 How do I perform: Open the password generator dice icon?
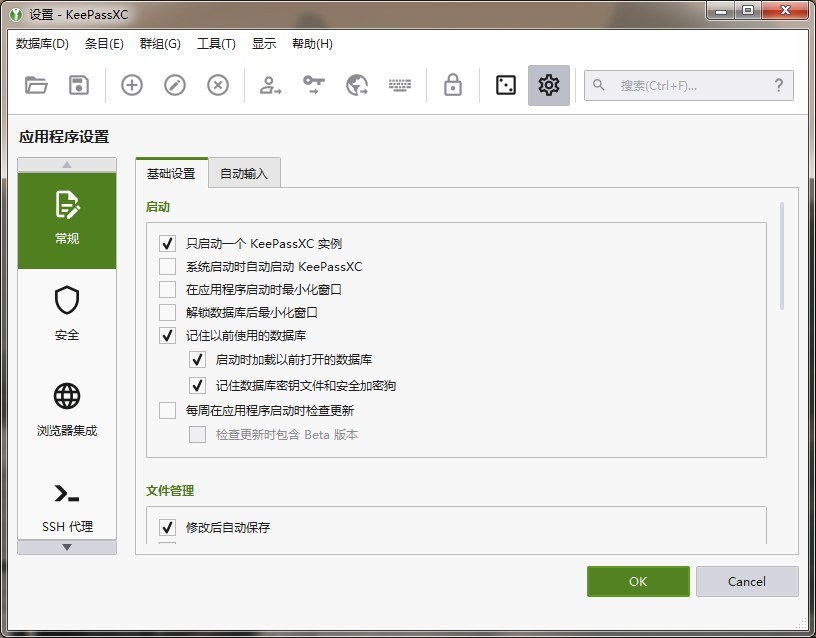click(506, 85)
